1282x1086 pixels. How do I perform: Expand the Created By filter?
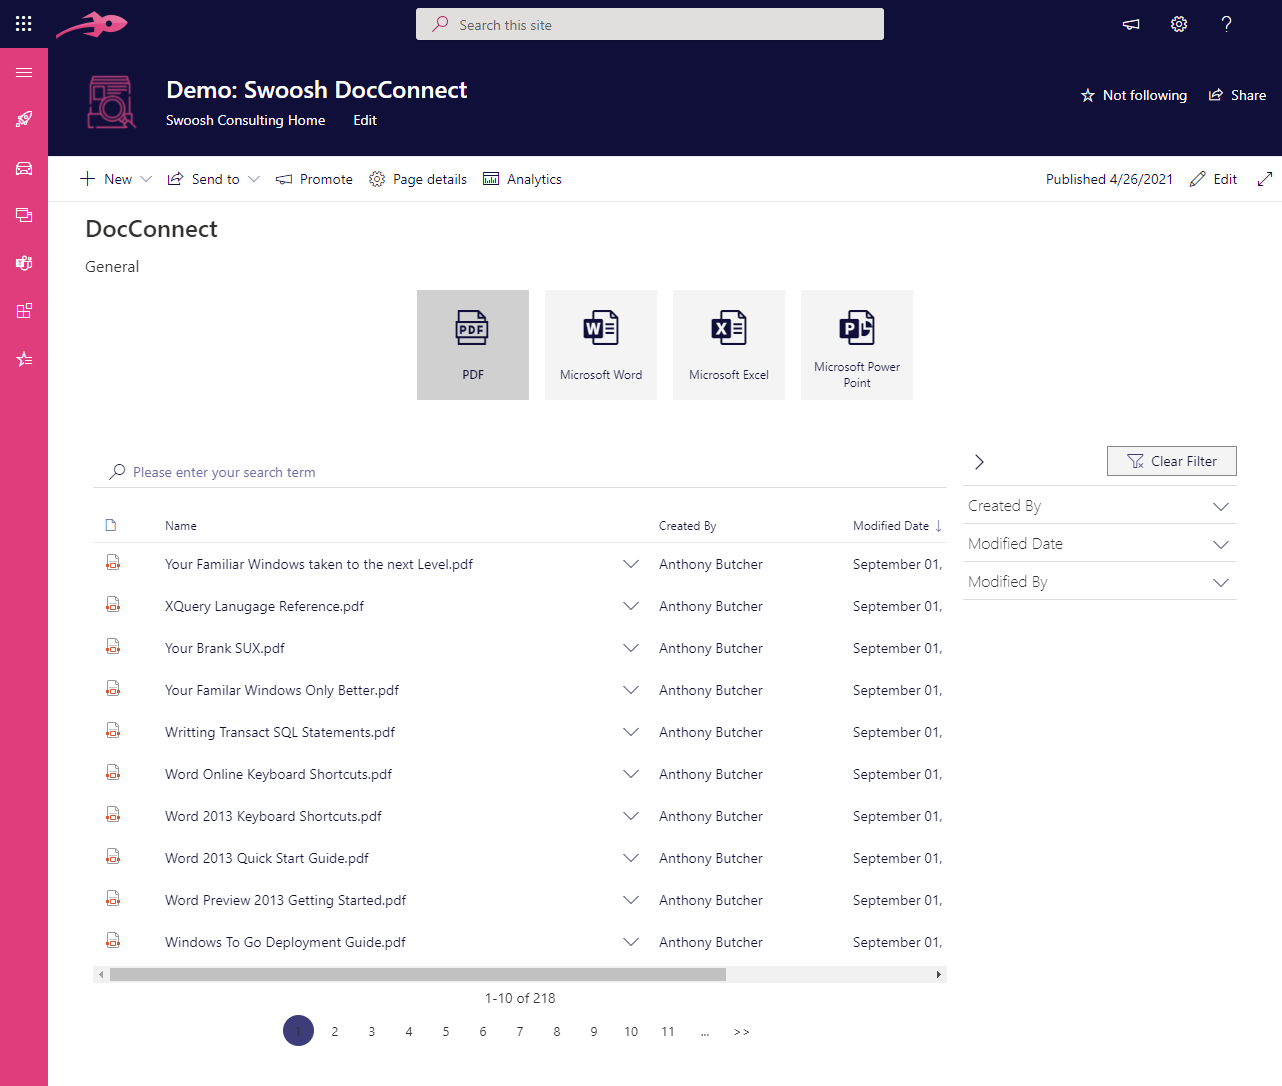[x=1220, y=506]
